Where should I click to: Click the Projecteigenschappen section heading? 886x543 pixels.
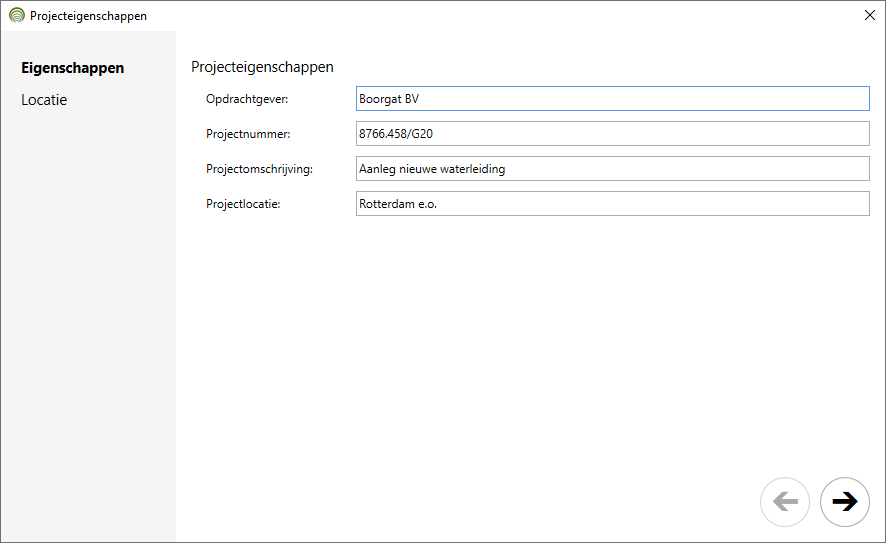pyautogui.click(x=262, y=67)
